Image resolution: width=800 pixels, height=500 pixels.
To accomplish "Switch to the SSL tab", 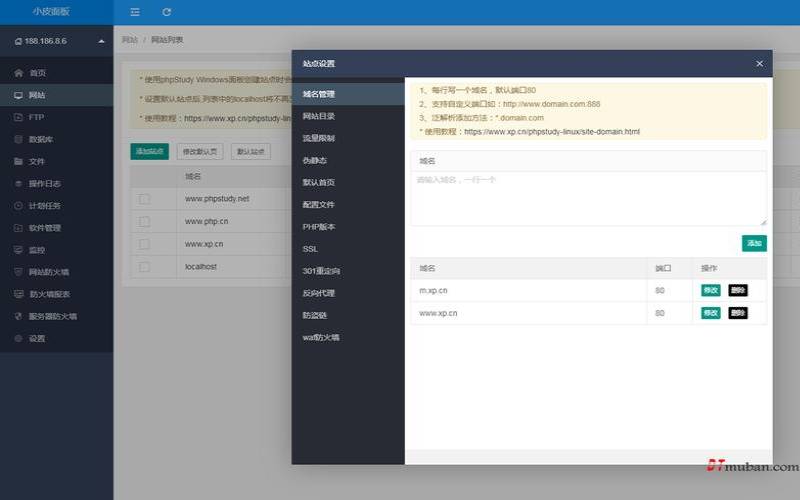I will point(348,249).
